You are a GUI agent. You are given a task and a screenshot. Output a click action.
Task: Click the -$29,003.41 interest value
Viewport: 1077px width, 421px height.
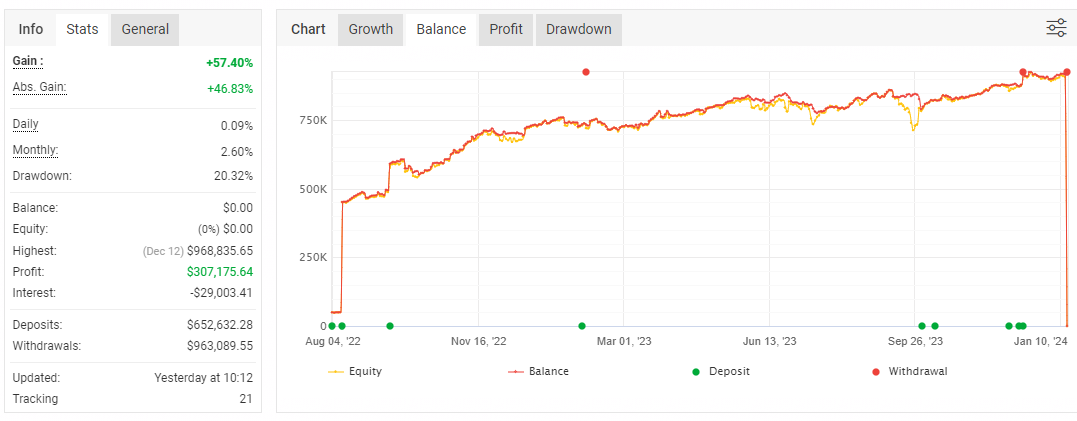point(219,293)
